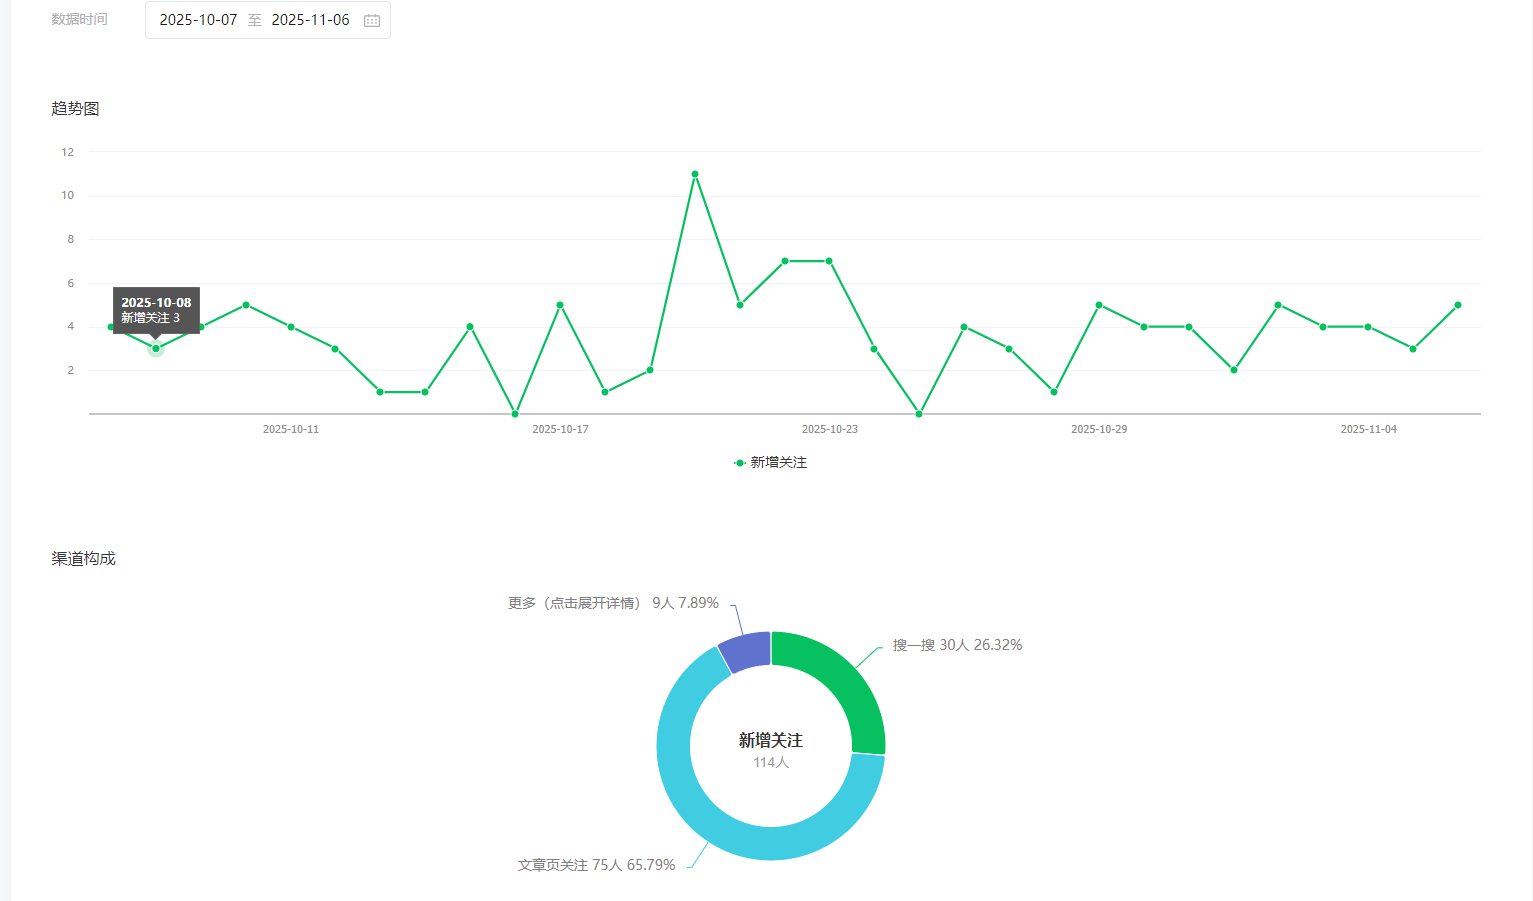This screenshot has height=901, width=1533.
Task: Click the 文章页关注 75人 65.79% label
Action: pos(596,865)
